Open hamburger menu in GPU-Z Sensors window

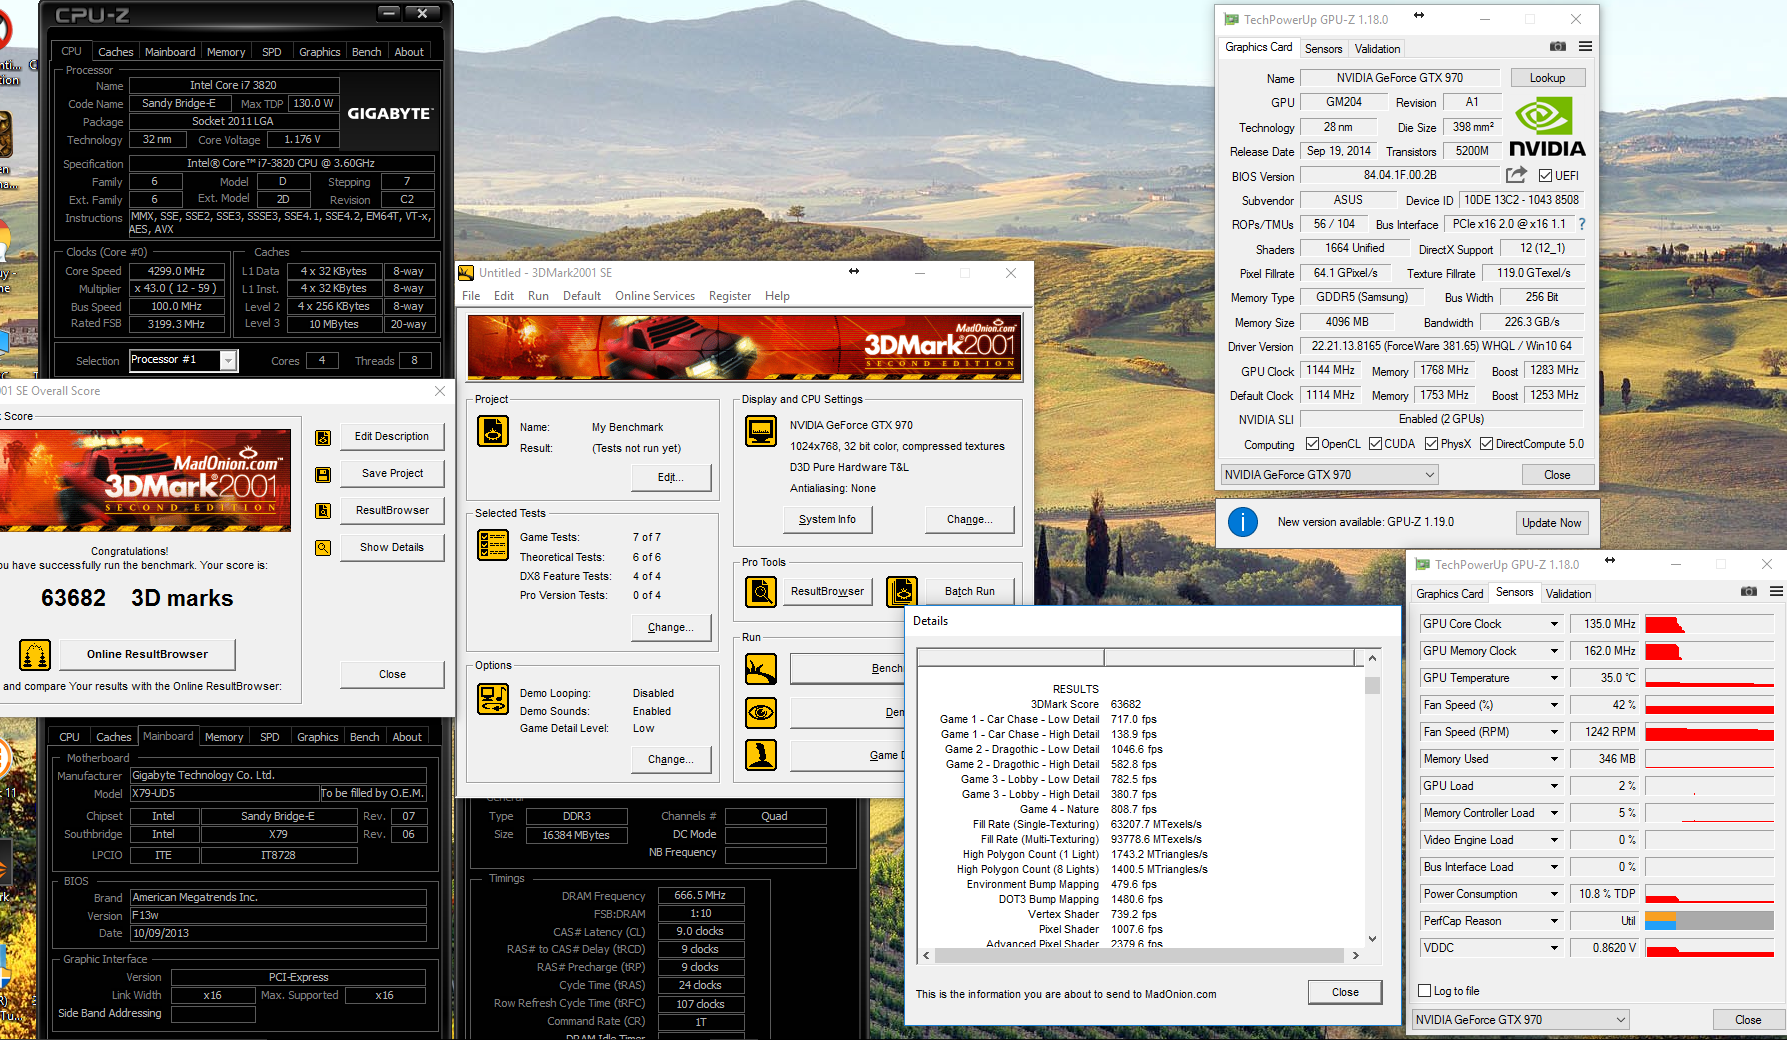(1776, 592)
